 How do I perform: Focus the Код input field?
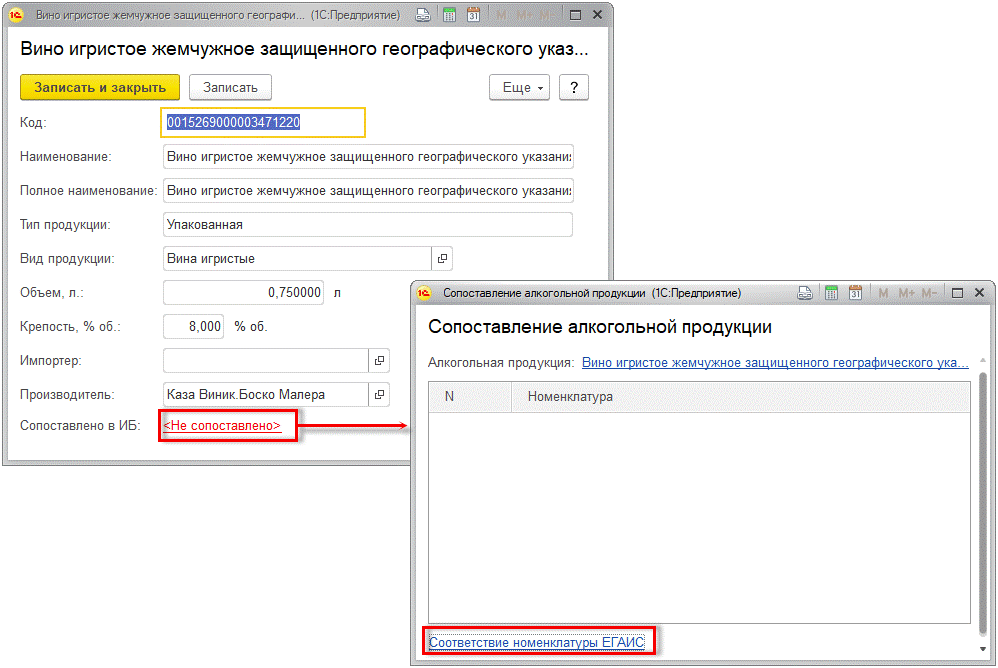click(x=263, y=122)
